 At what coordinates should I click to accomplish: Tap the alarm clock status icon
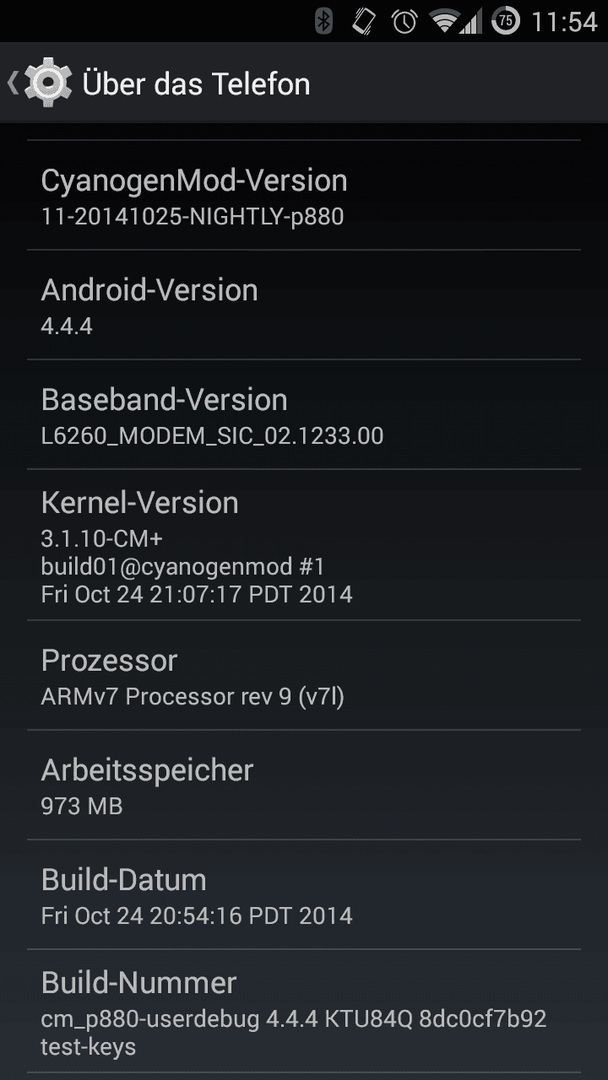405,21
